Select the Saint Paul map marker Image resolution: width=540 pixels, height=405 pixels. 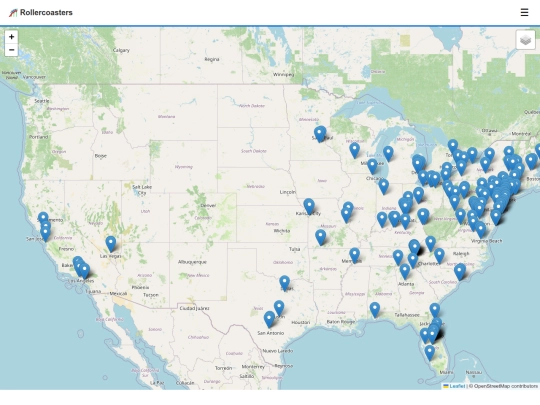point(320,134)
